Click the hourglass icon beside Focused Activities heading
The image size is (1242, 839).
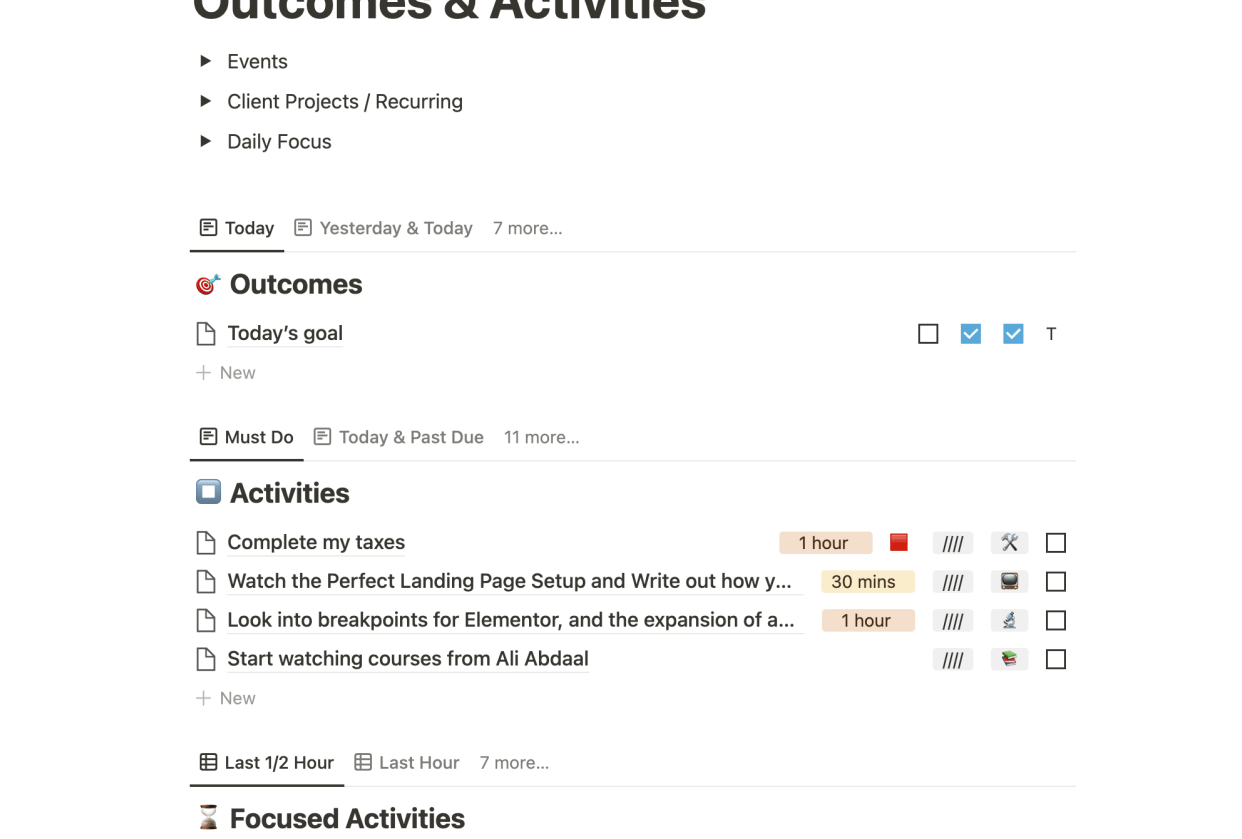point(207,817)
